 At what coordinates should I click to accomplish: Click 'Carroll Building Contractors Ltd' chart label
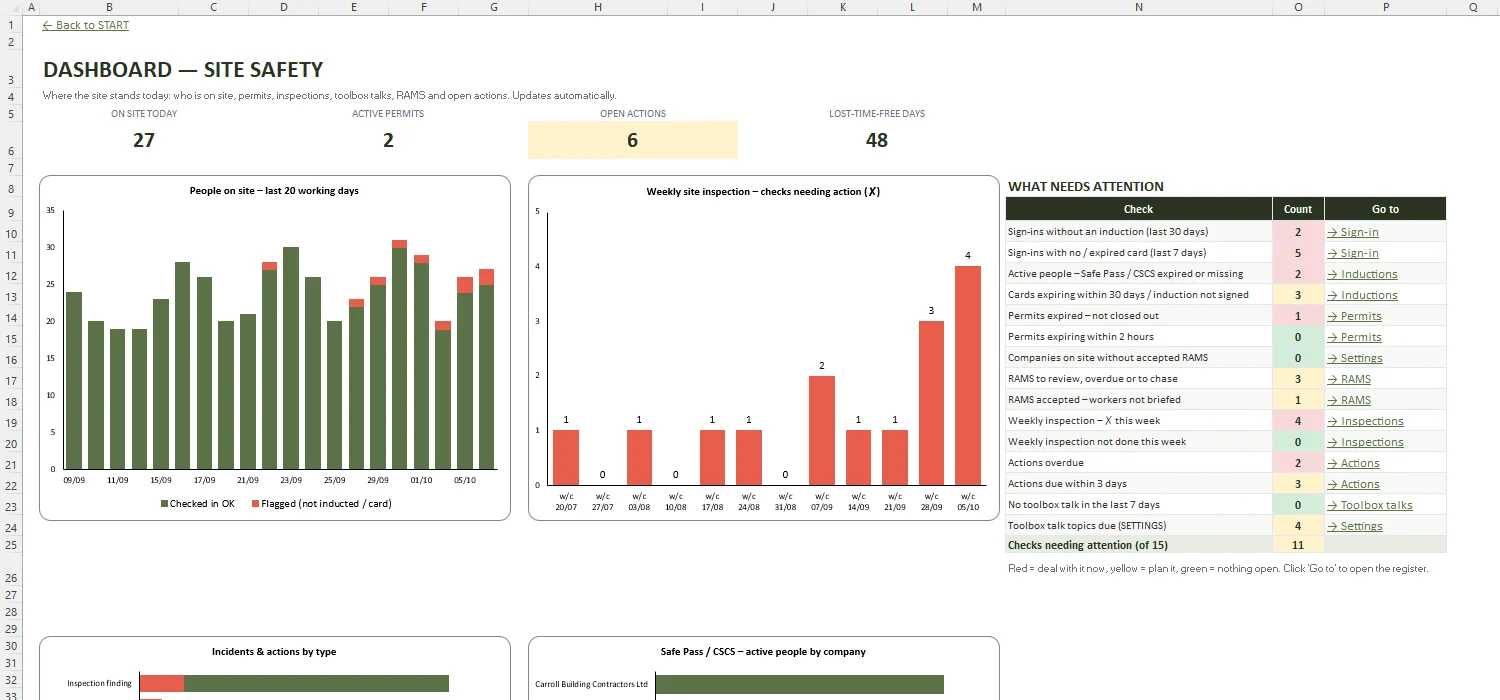coord(592,685)
